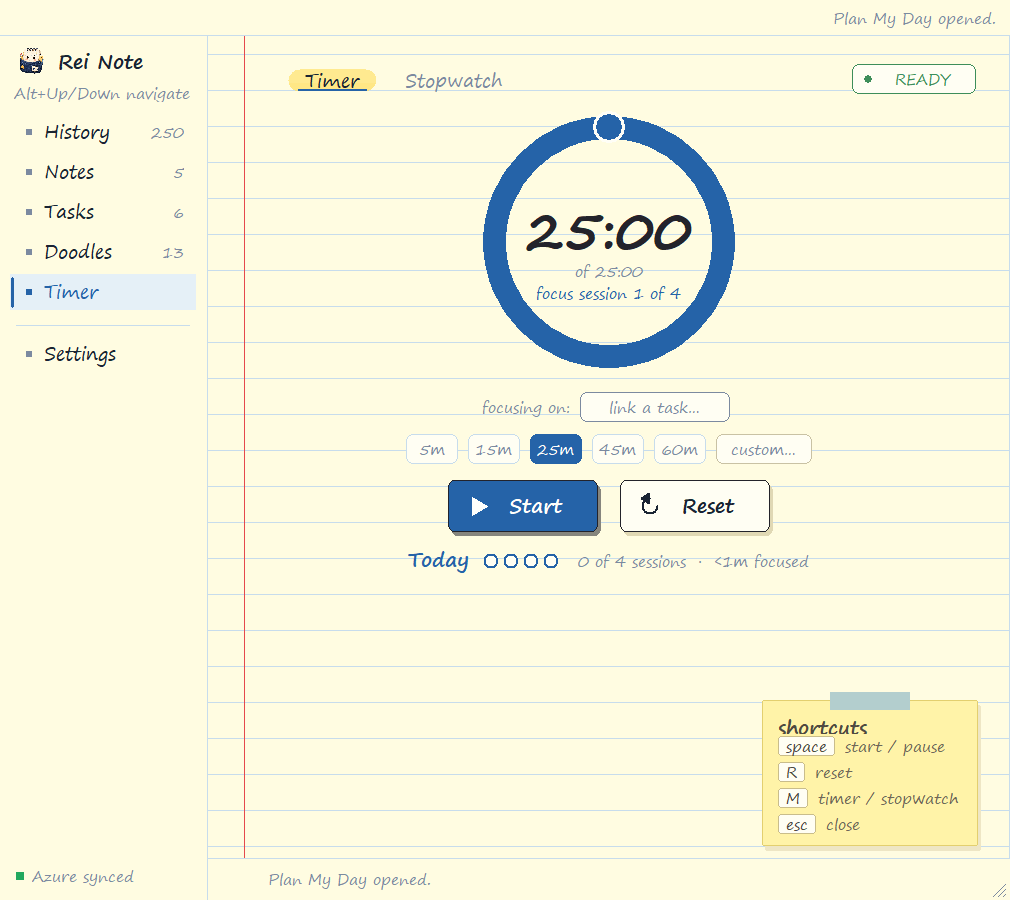This screenshot has height=900, width=1010.
Task: Click the esc key shortcut badge
Action: click(x=797, y=825)
